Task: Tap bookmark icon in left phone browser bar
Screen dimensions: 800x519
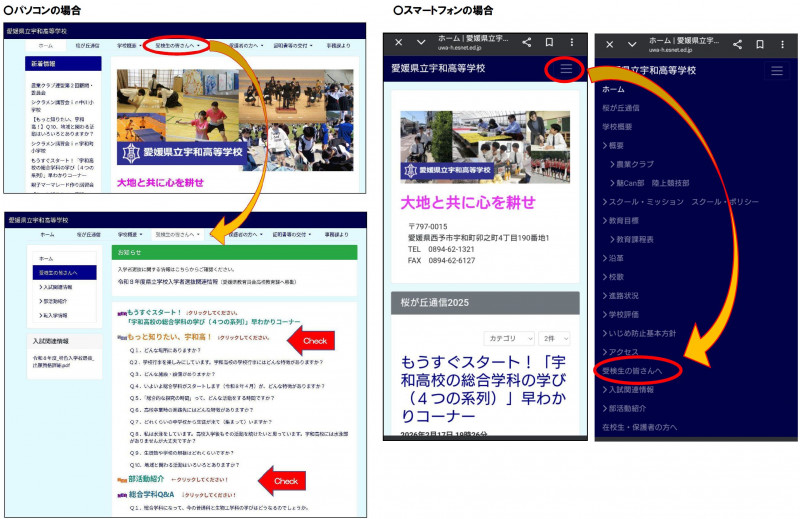Action: point(549,43)
